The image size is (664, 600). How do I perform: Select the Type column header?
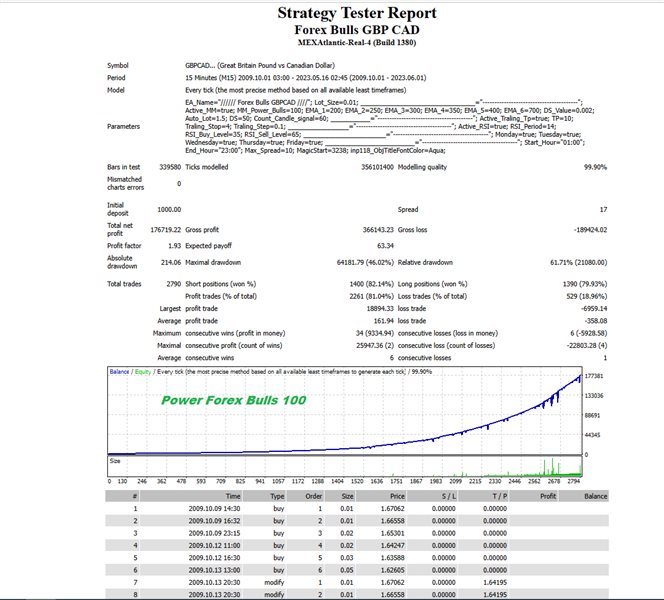pos(278,495)
